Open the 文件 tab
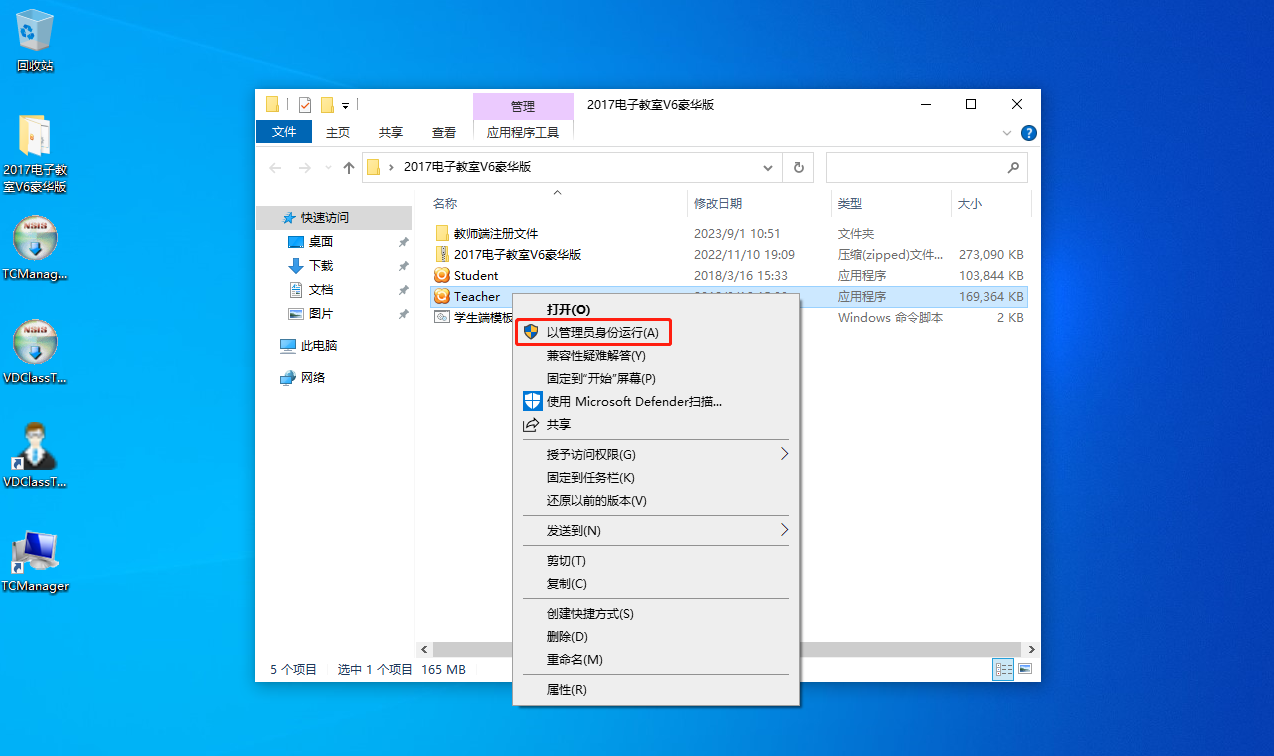Screen dimensions: 1274x756 point(285,132)
